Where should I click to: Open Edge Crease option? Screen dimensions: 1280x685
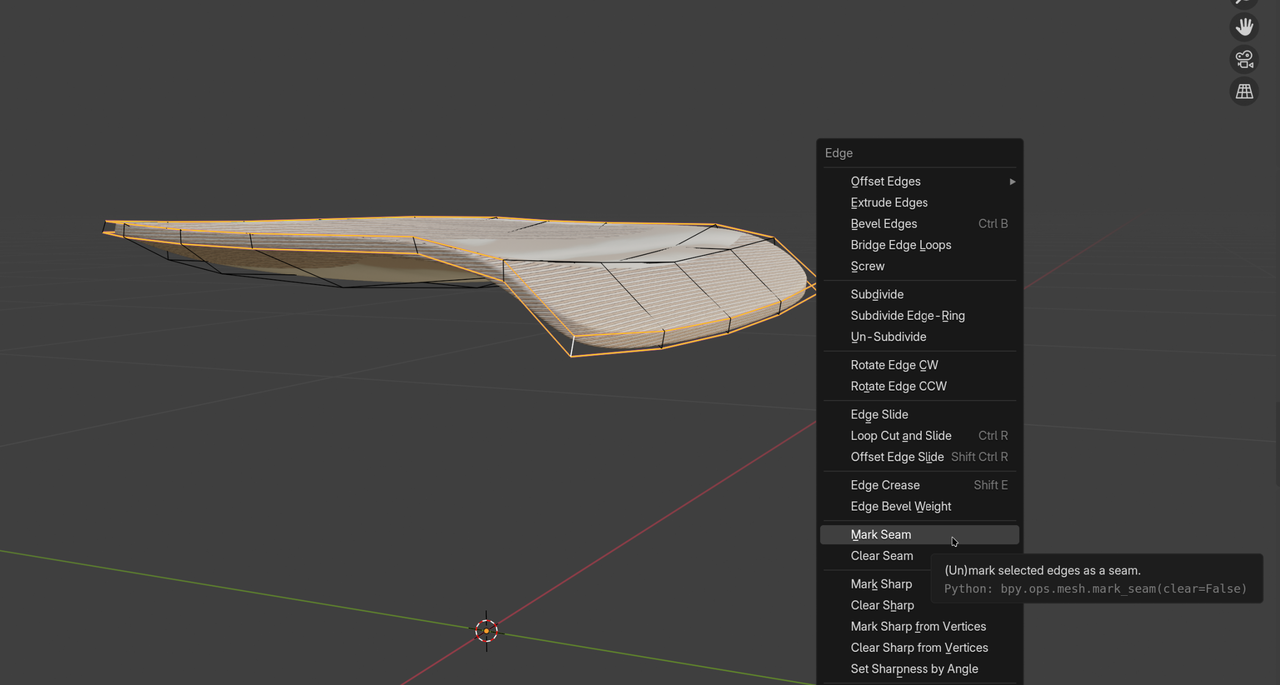tap(885, 485)
